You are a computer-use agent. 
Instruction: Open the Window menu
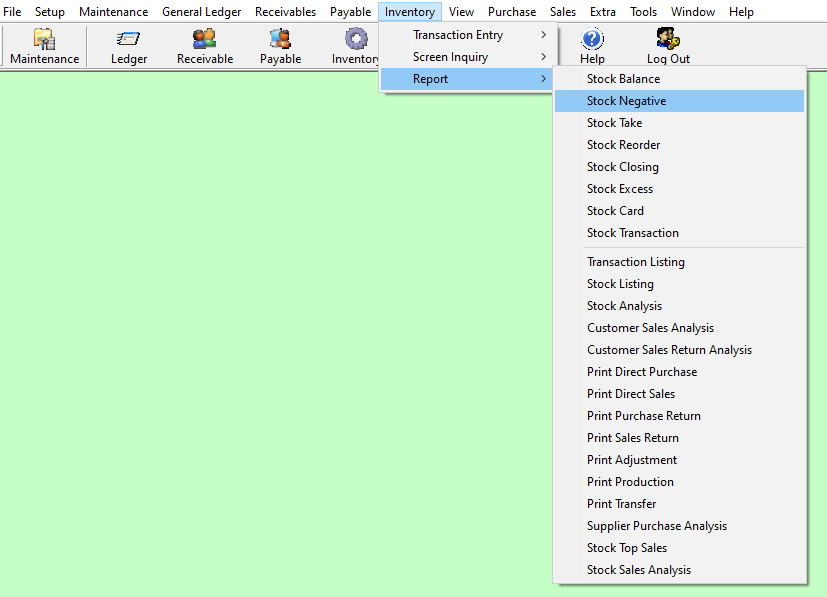693,12
